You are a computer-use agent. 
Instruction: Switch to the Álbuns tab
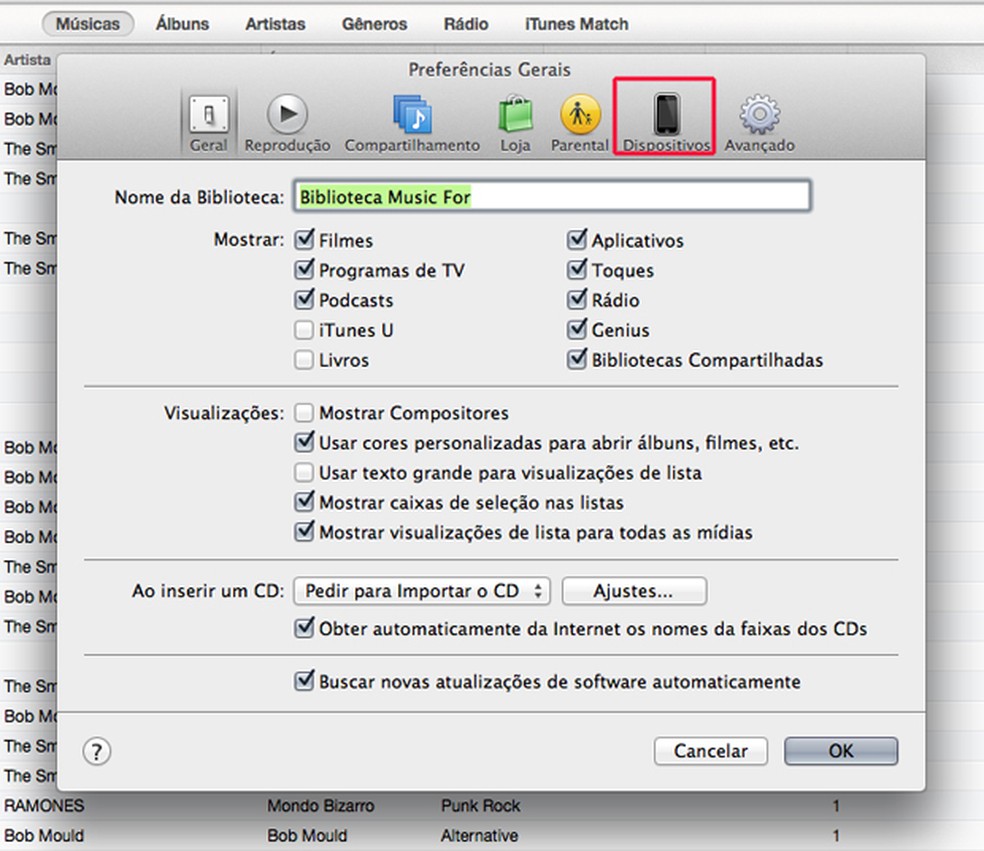[x=183, y=24]
